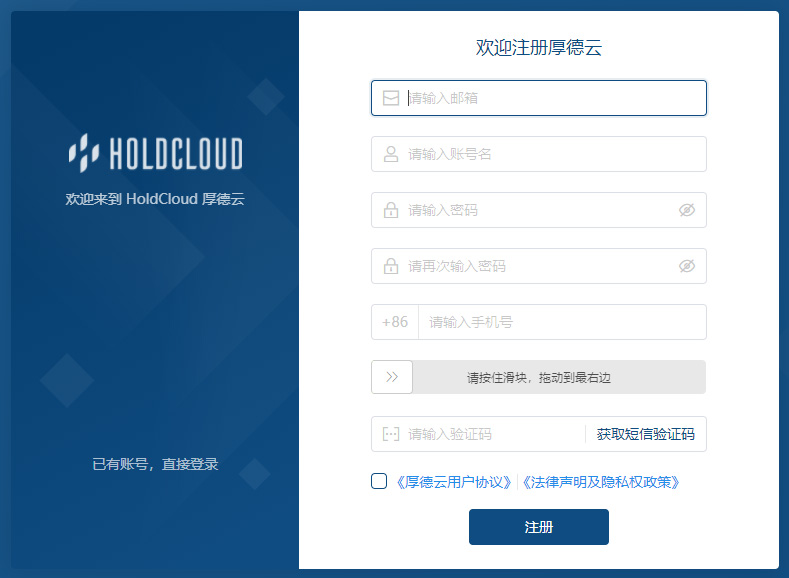Click the lock icon in password field
Screen dimensions: 789x578
pos(390,210)
